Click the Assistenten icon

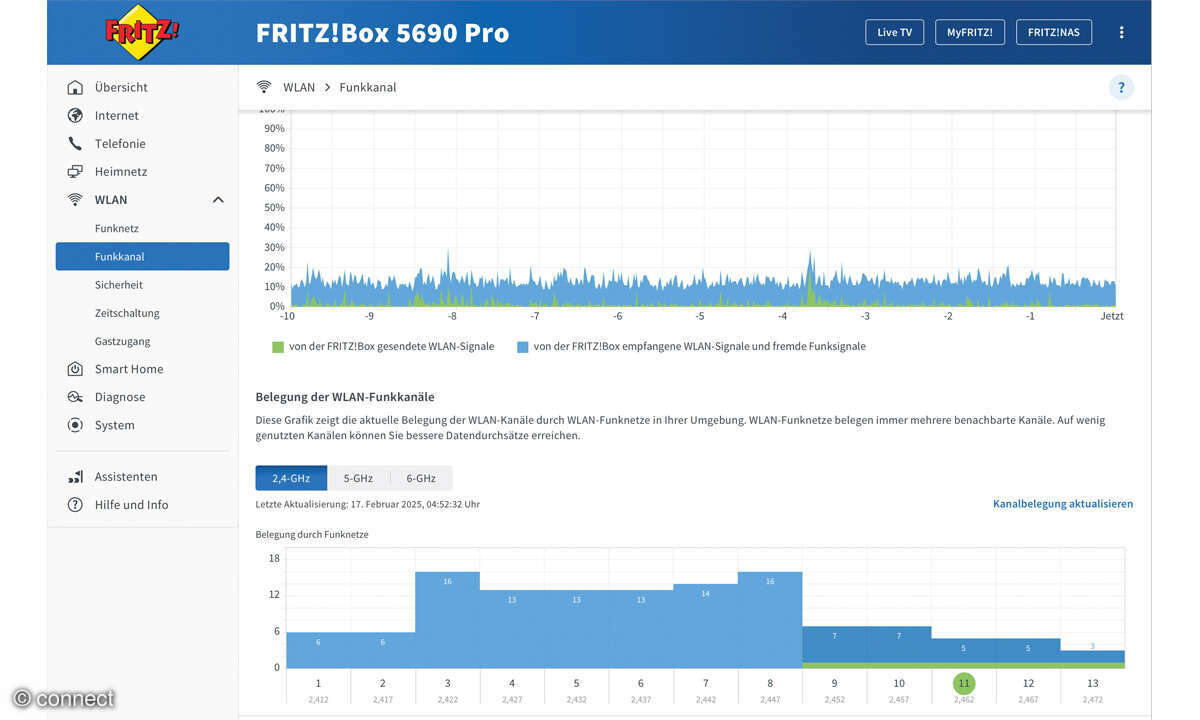75,477
